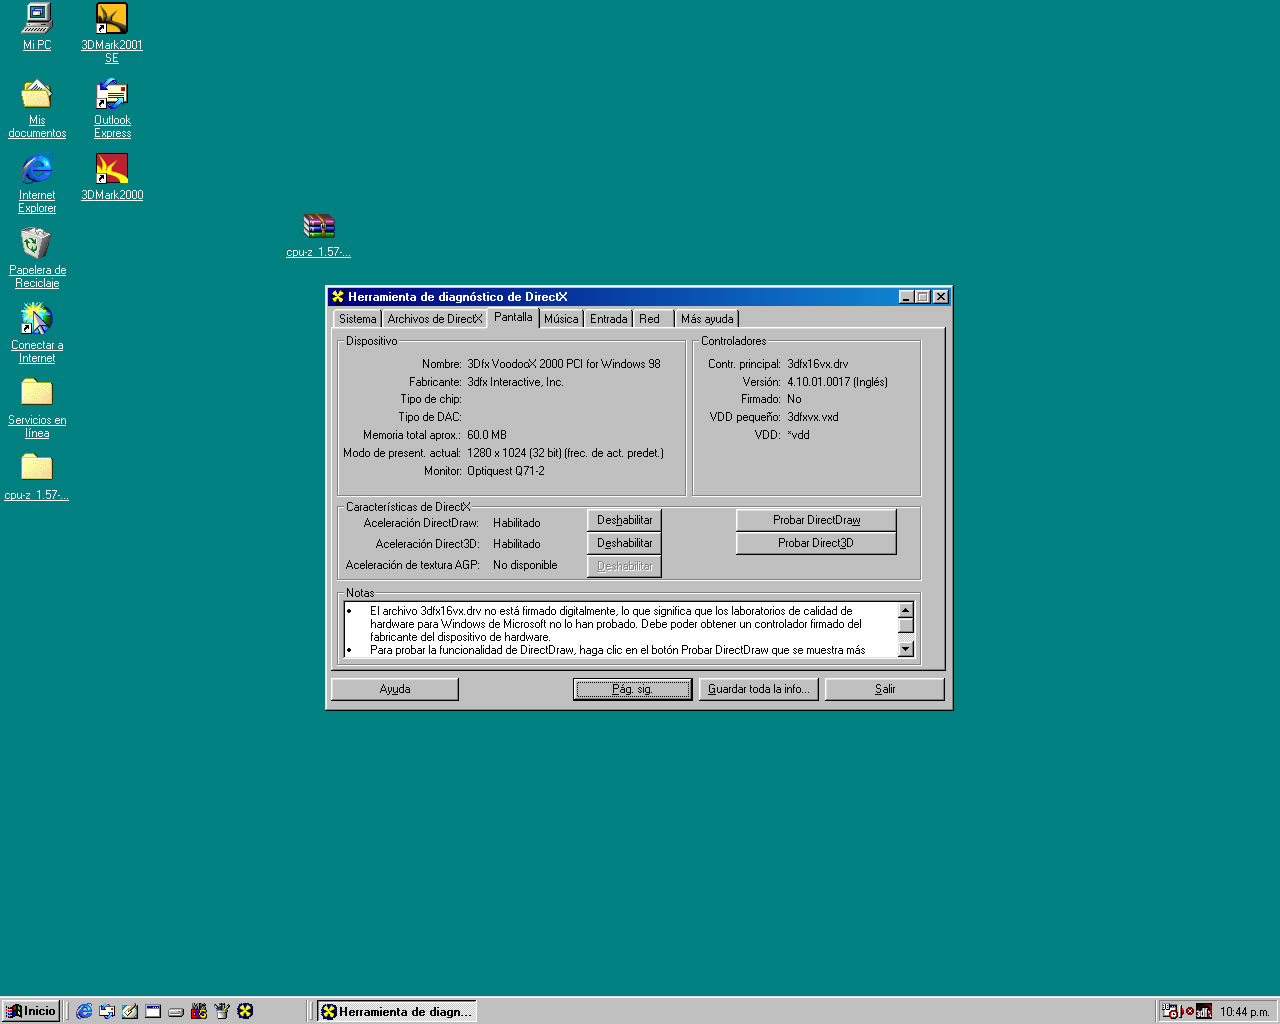This screenshot has height=1024, width=1280.
Task: Click the DirectX icon in dialog title bar
Action: tap(338, 297)
